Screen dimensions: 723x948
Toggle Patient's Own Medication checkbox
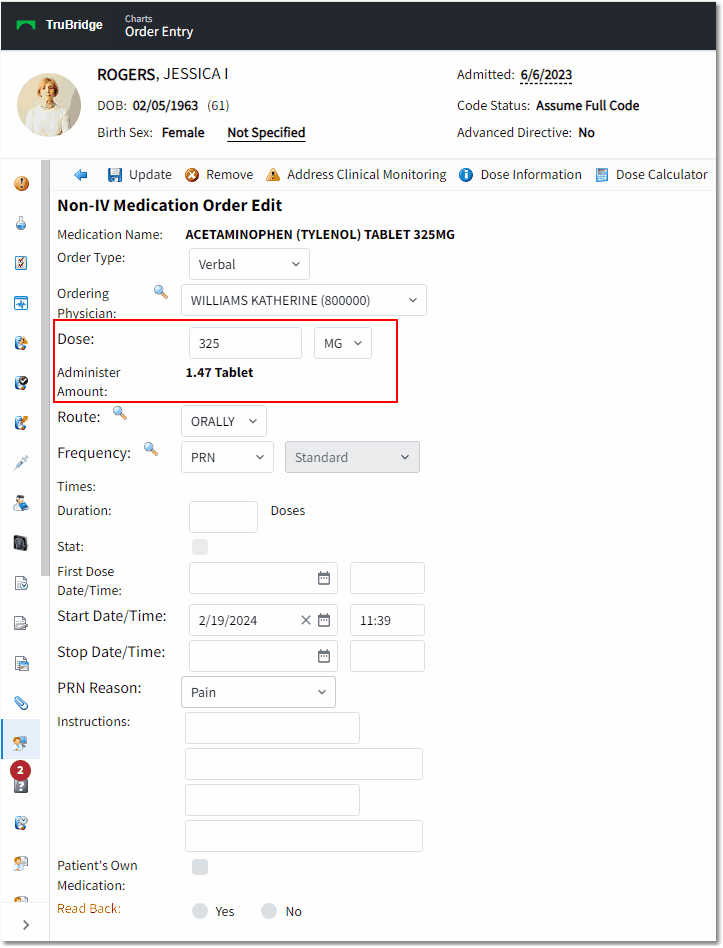(200, 867)
